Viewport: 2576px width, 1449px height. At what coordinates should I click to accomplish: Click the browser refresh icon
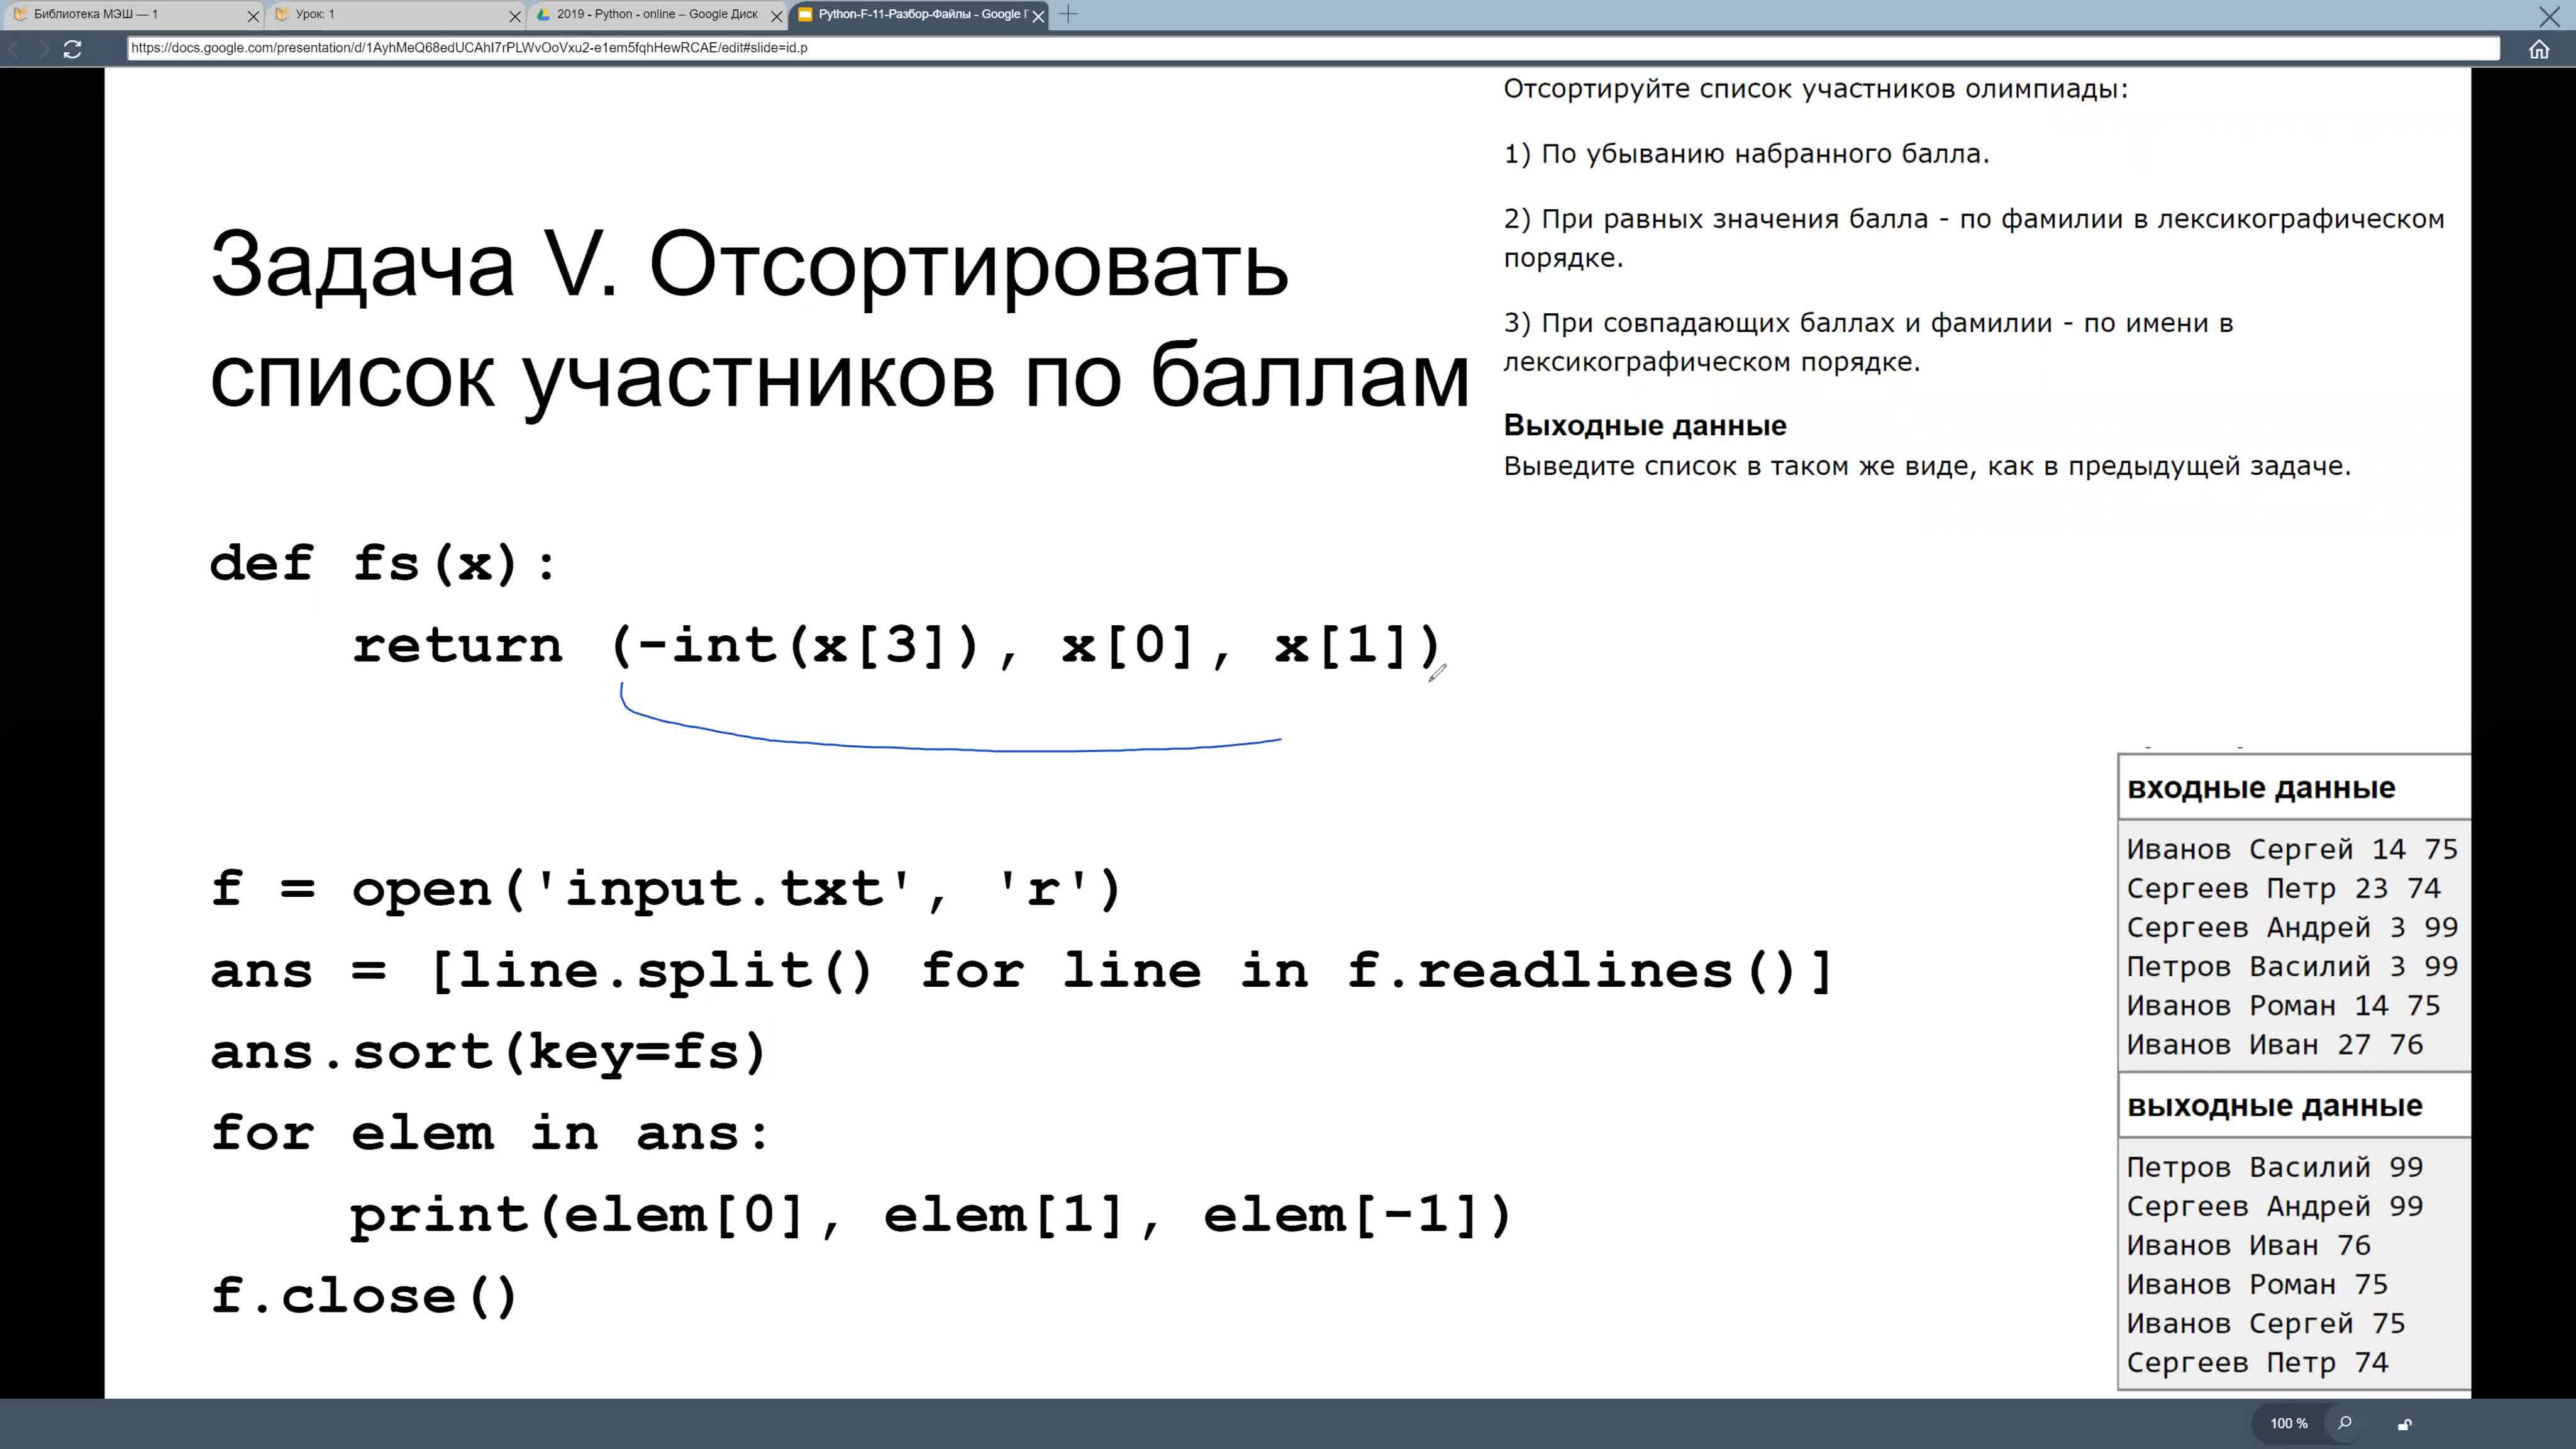(71, 48)
